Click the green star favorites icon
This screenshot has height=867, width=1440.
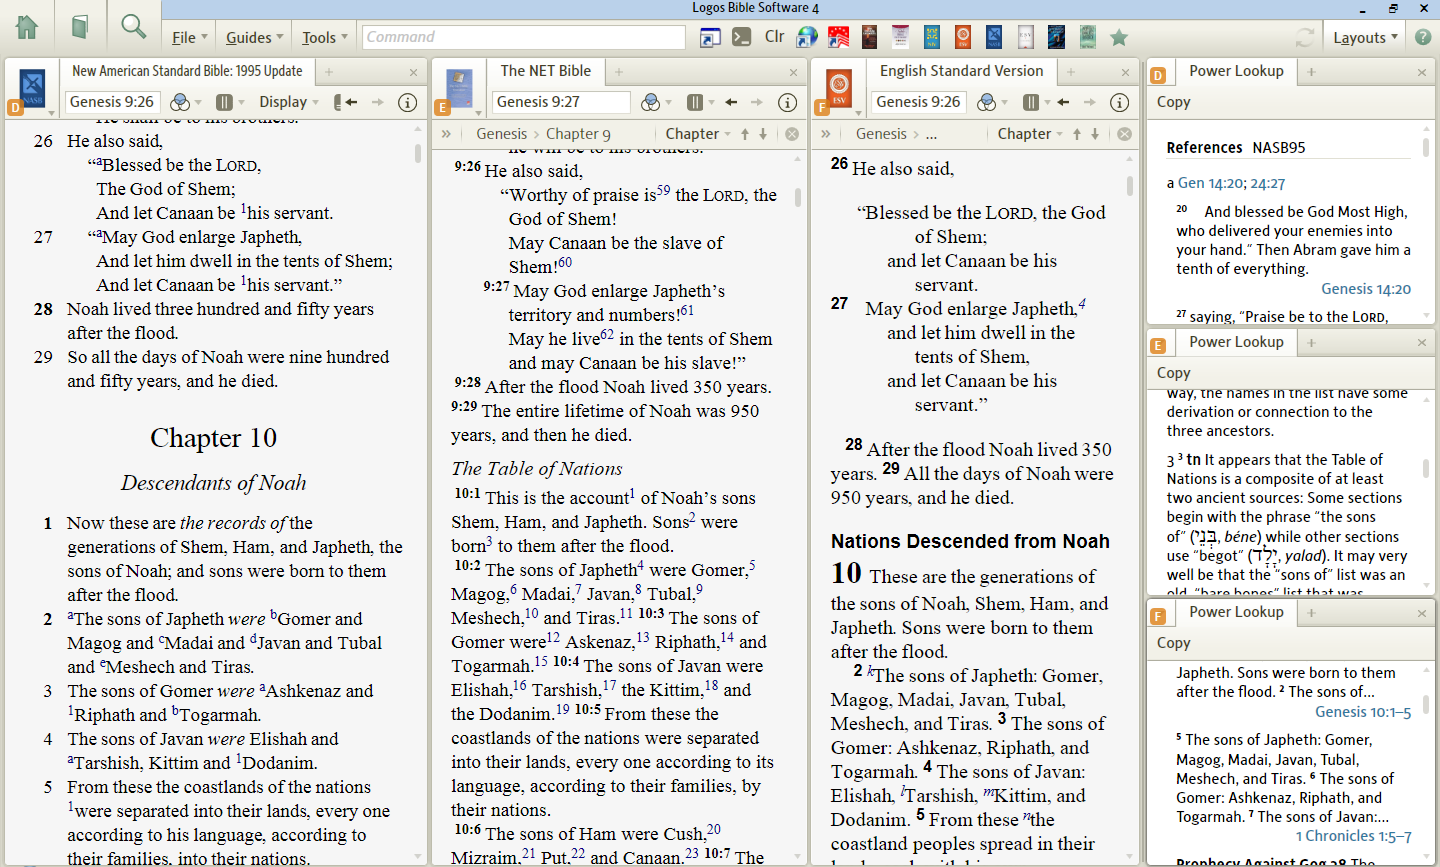coord(1119,37)
